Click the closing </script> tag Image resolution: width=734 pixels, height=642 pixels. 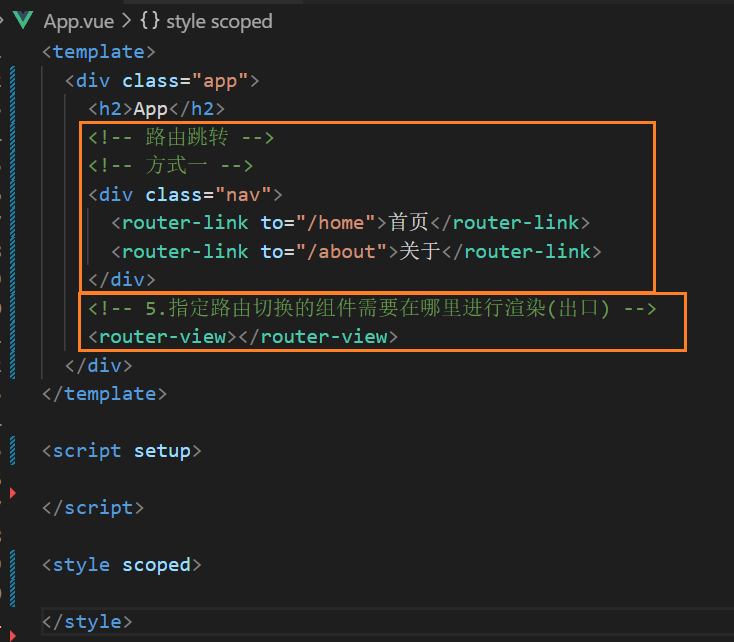coord(93,508)
